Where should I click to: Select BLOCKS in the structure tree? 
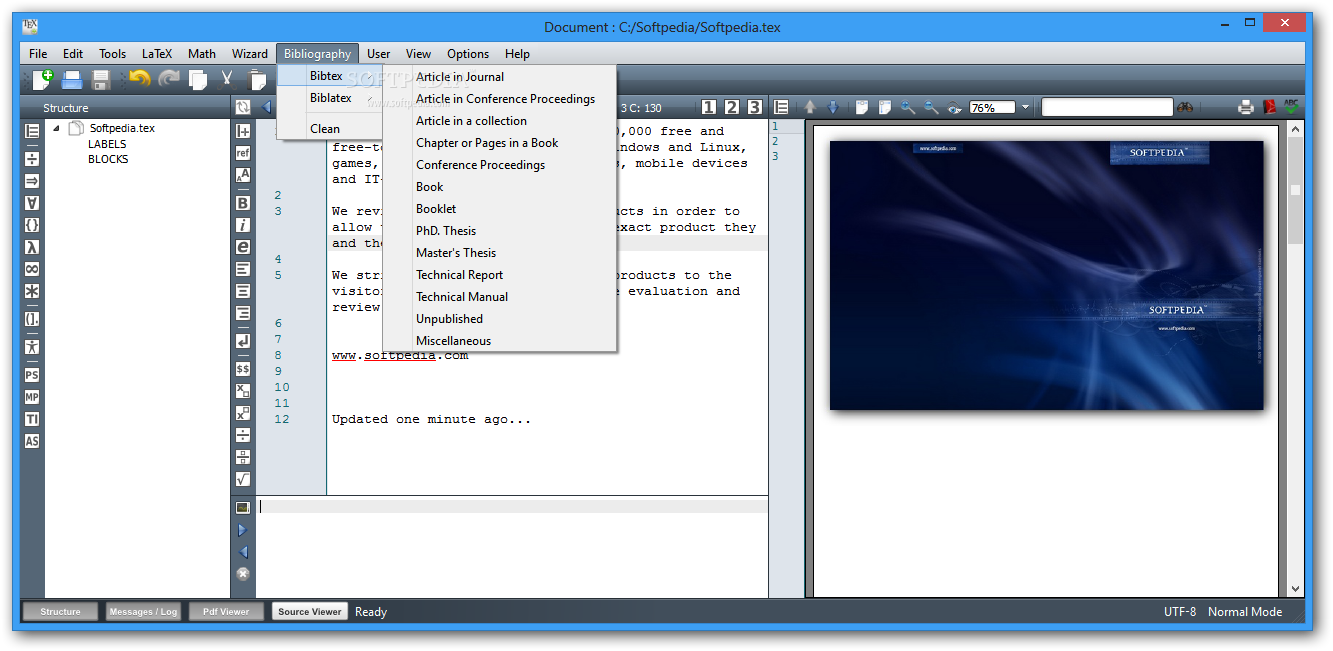[x=108, y=159]
